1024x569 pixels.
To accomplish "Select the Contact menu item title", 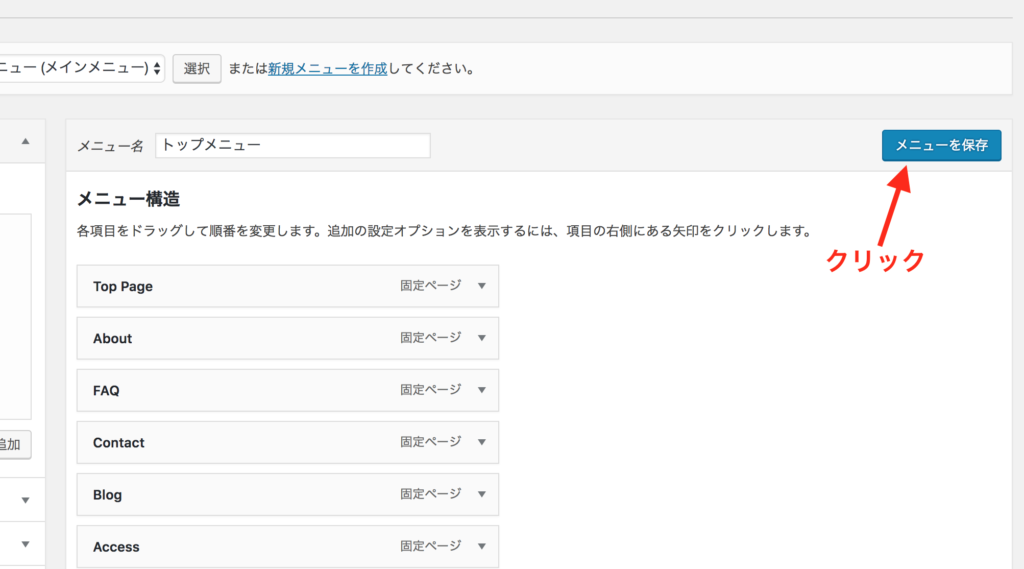I will [118, 442].
